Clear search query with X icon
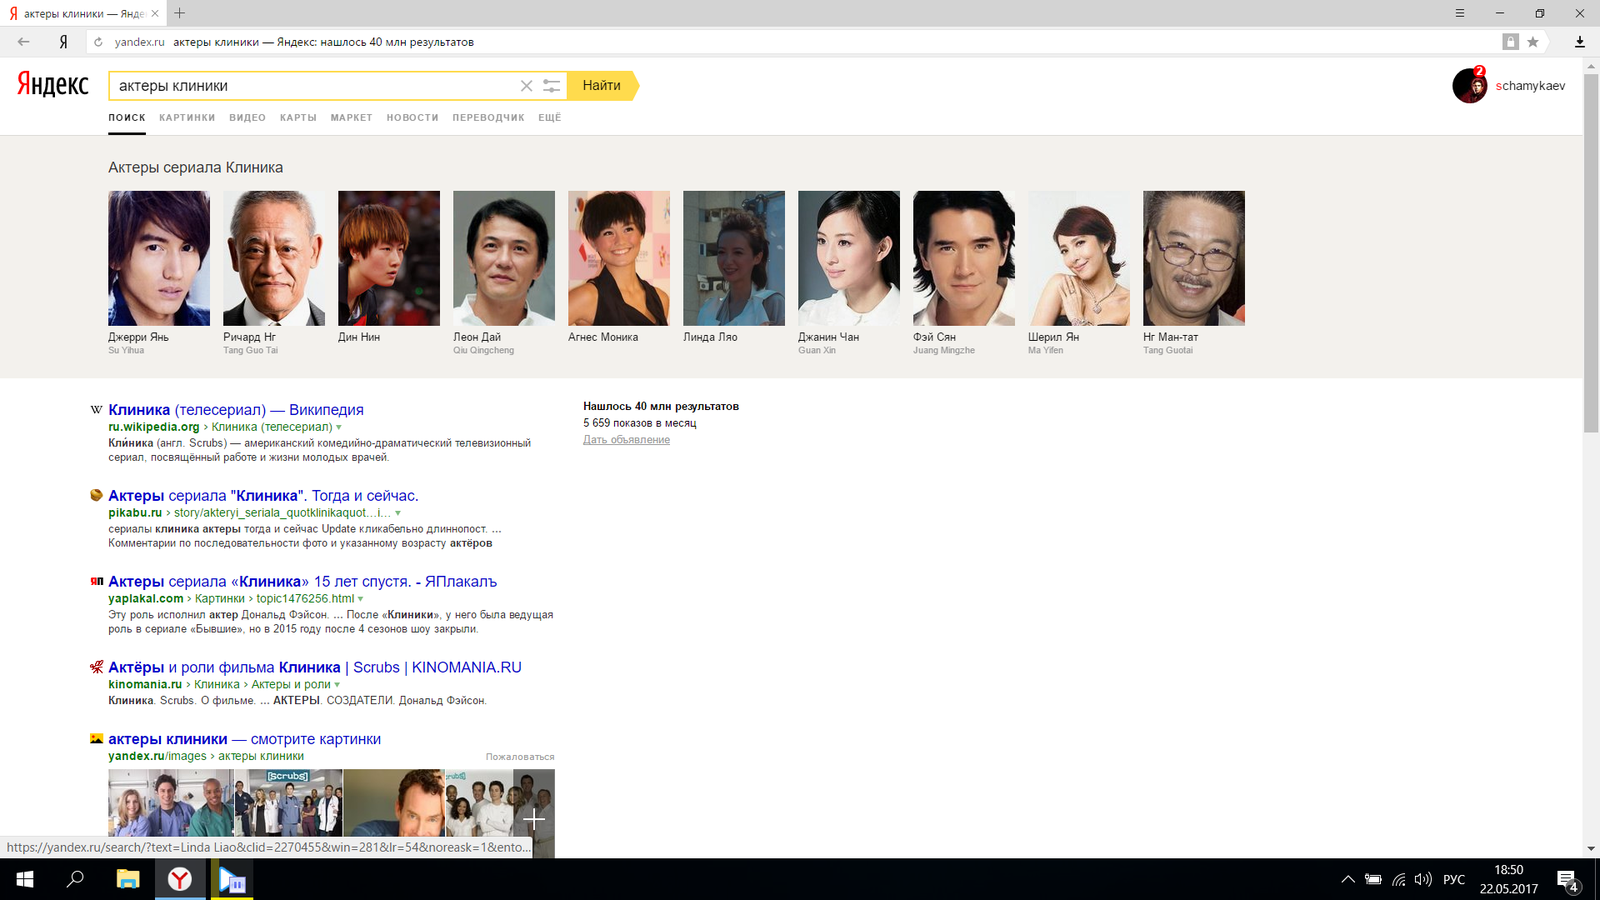This screenshot has width=1600, height=900. point(526,86)
